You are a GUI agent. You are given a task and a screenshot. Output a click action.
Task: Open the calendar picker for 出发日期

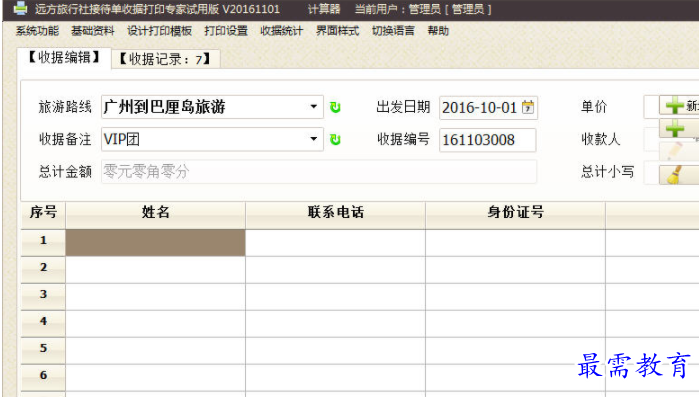coord(528,107)
